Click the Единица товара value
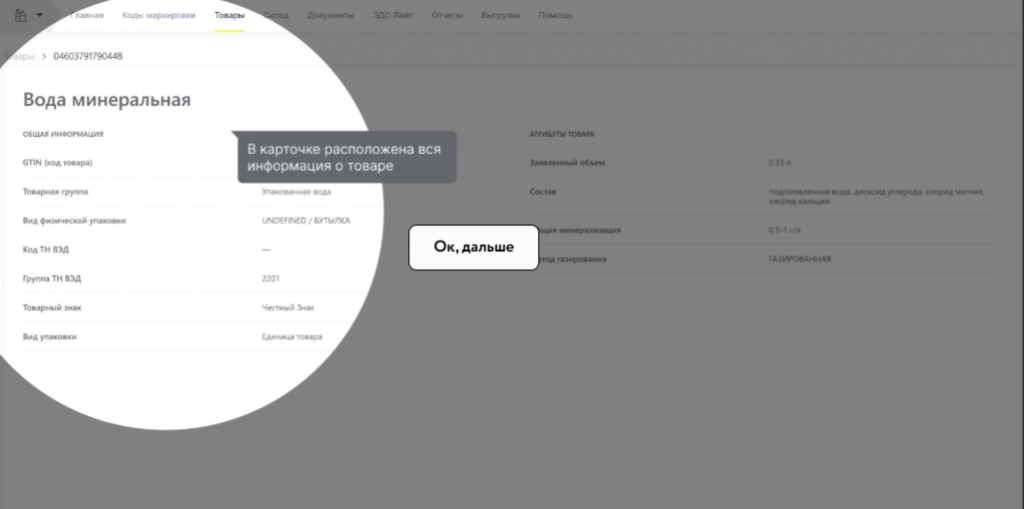Screen dimensions: 1024x509 [x=292, y=337]
